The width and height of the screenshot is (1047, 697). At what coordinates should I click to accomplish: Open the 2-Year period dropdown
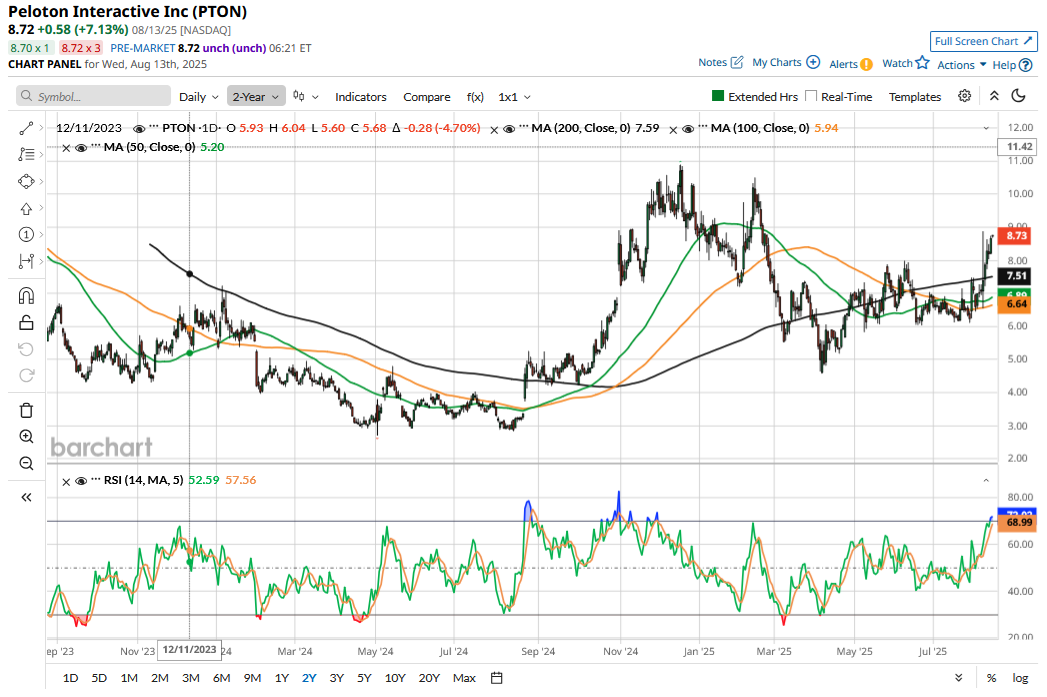pos(256,97)
